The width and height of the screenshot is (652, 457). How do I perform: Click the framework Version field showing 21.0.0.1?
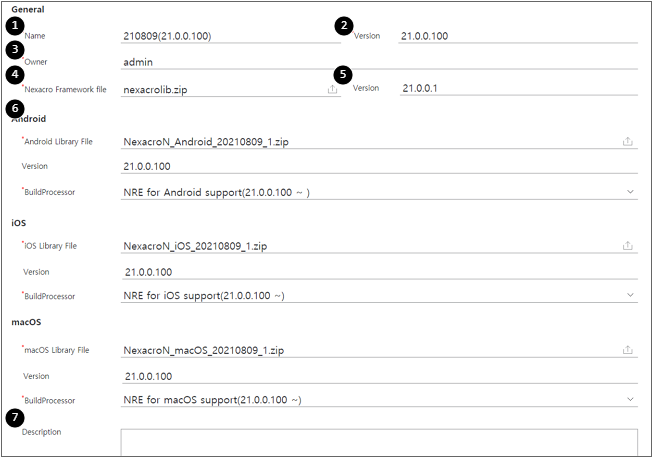pos(515,88)
